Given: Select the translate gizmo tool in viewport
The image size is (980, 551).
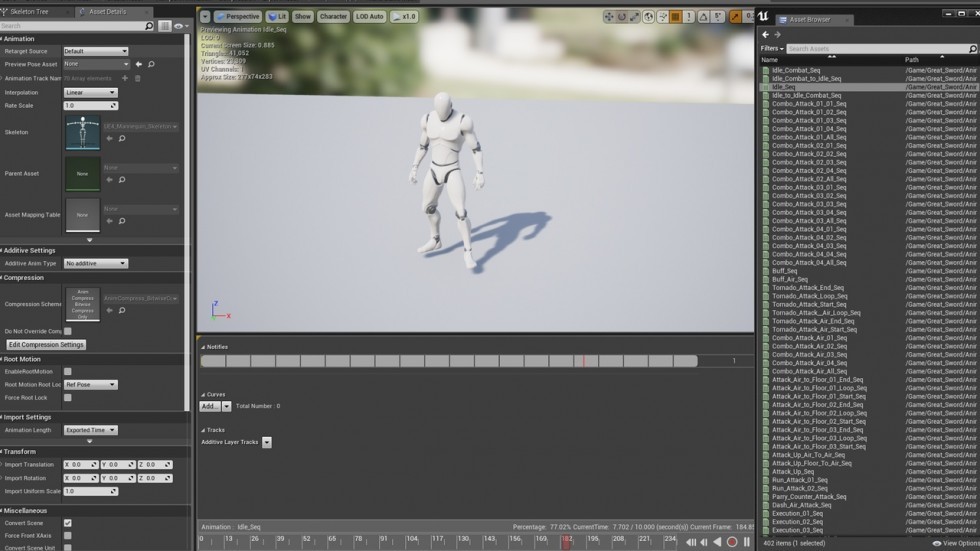Looking at the screenshot, I should (609, 17).
